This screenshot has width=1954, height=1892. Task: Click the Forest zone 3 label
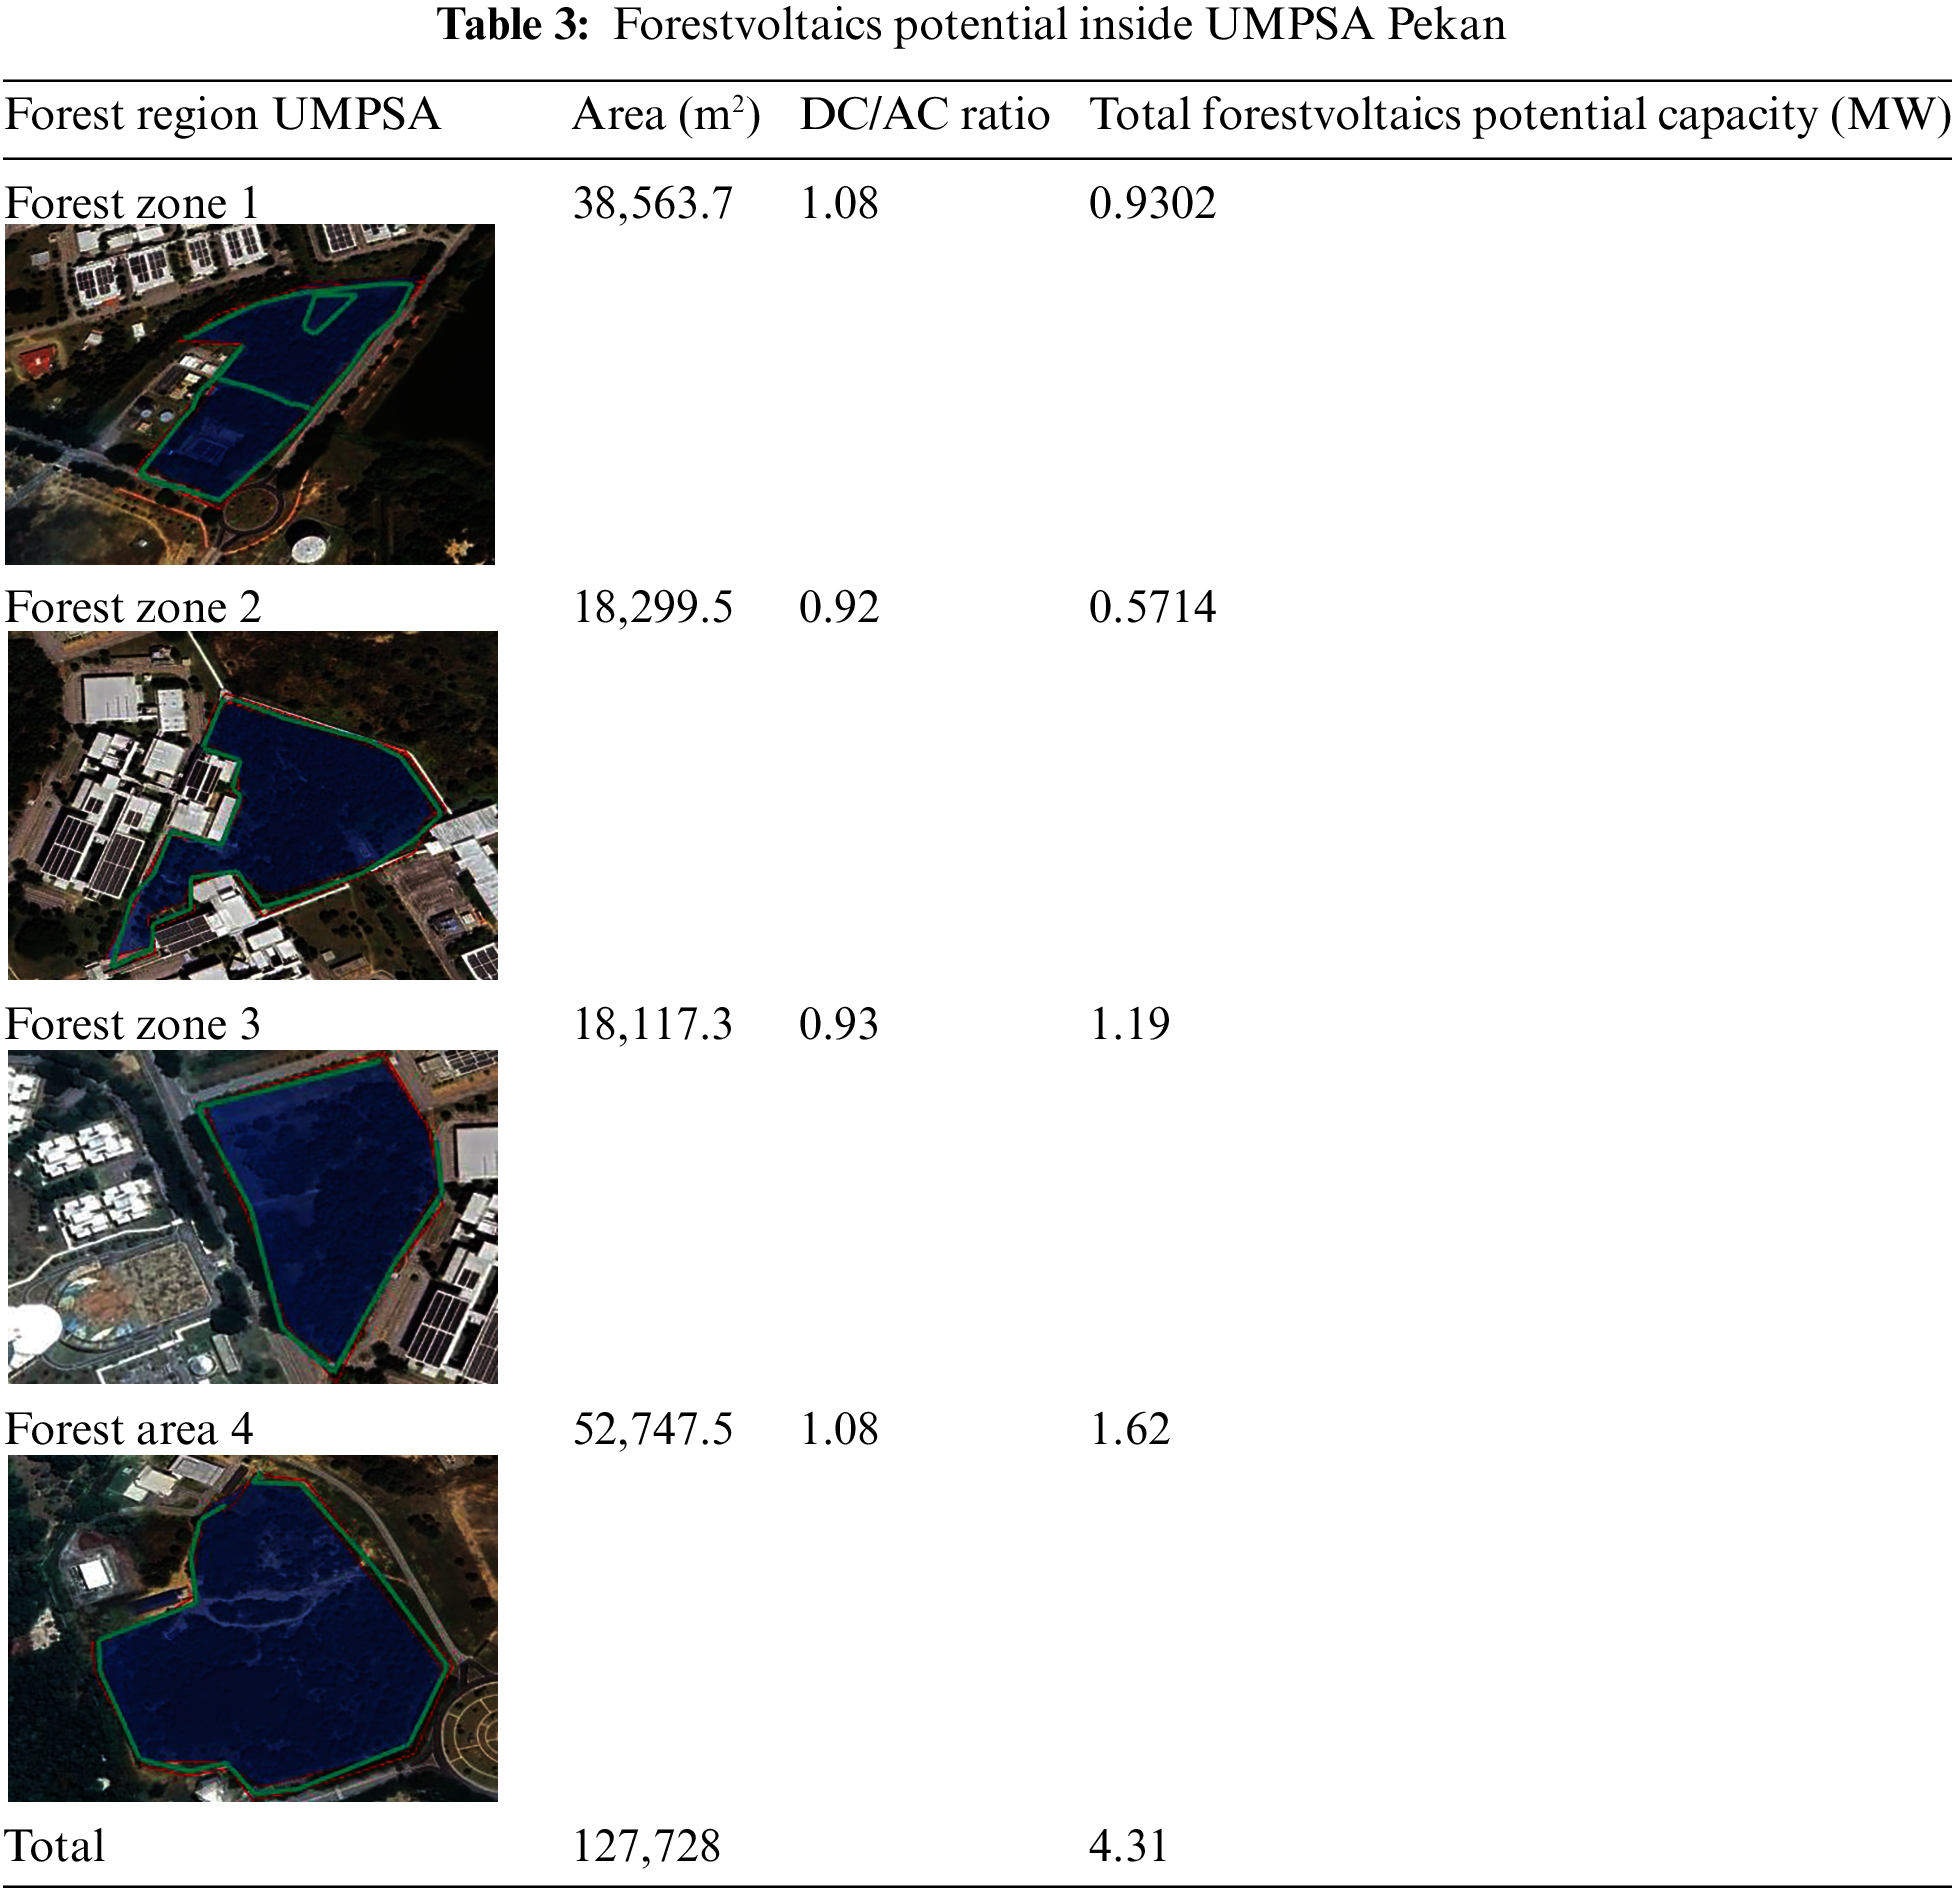point(133,1024)
